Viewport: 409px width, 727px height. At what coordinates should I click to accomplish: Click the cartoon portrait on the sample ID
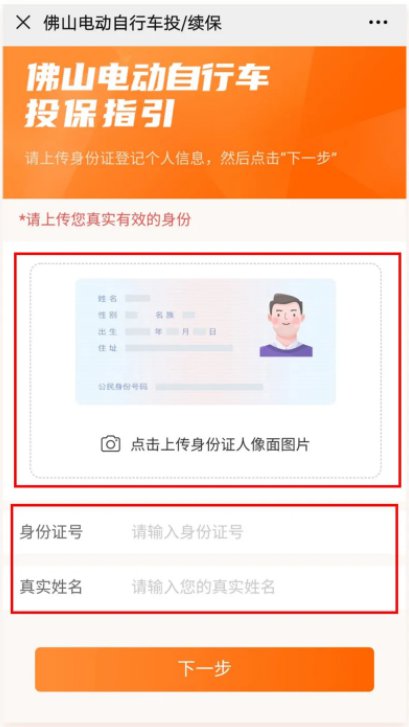(x=286, y=325)
